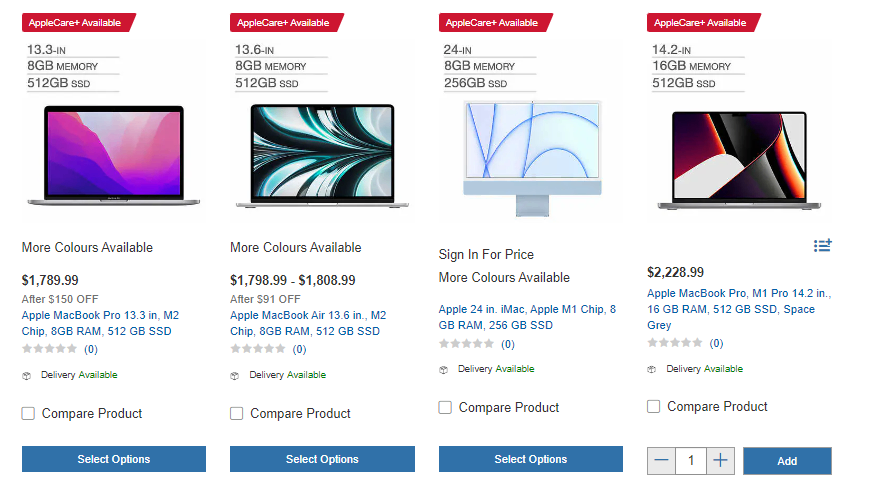Click the minus quantity button
The image size is (874, 484).
[x=661, y=461]
